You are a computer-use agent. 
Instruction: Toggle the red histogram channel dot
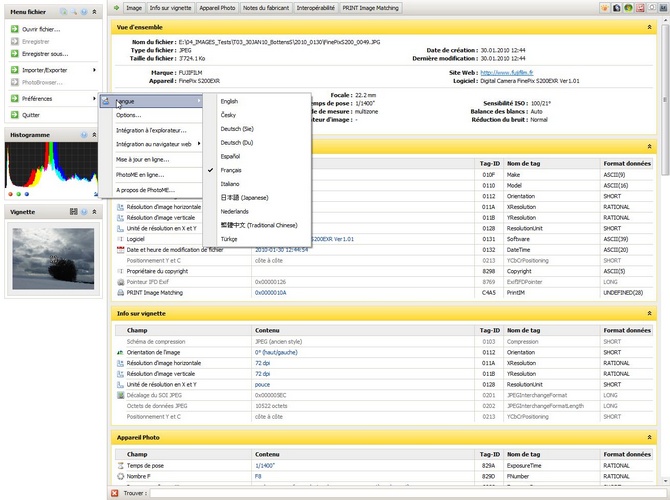point(10,194)
